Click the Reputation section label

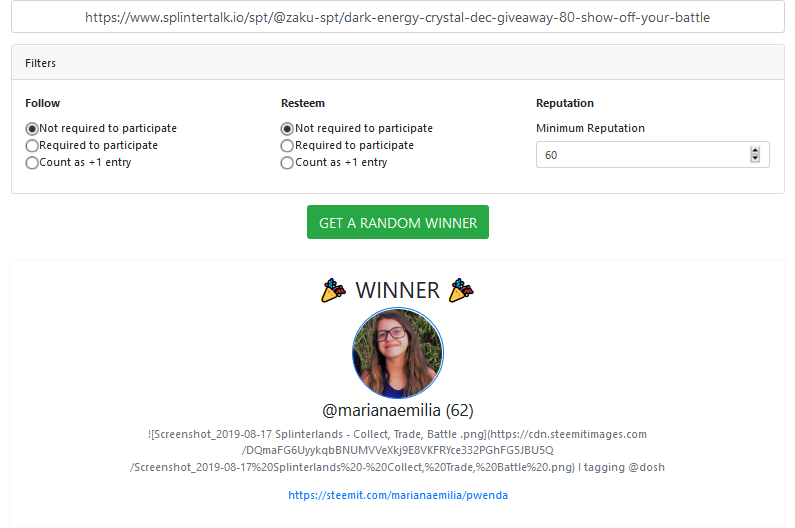(565, 103)
